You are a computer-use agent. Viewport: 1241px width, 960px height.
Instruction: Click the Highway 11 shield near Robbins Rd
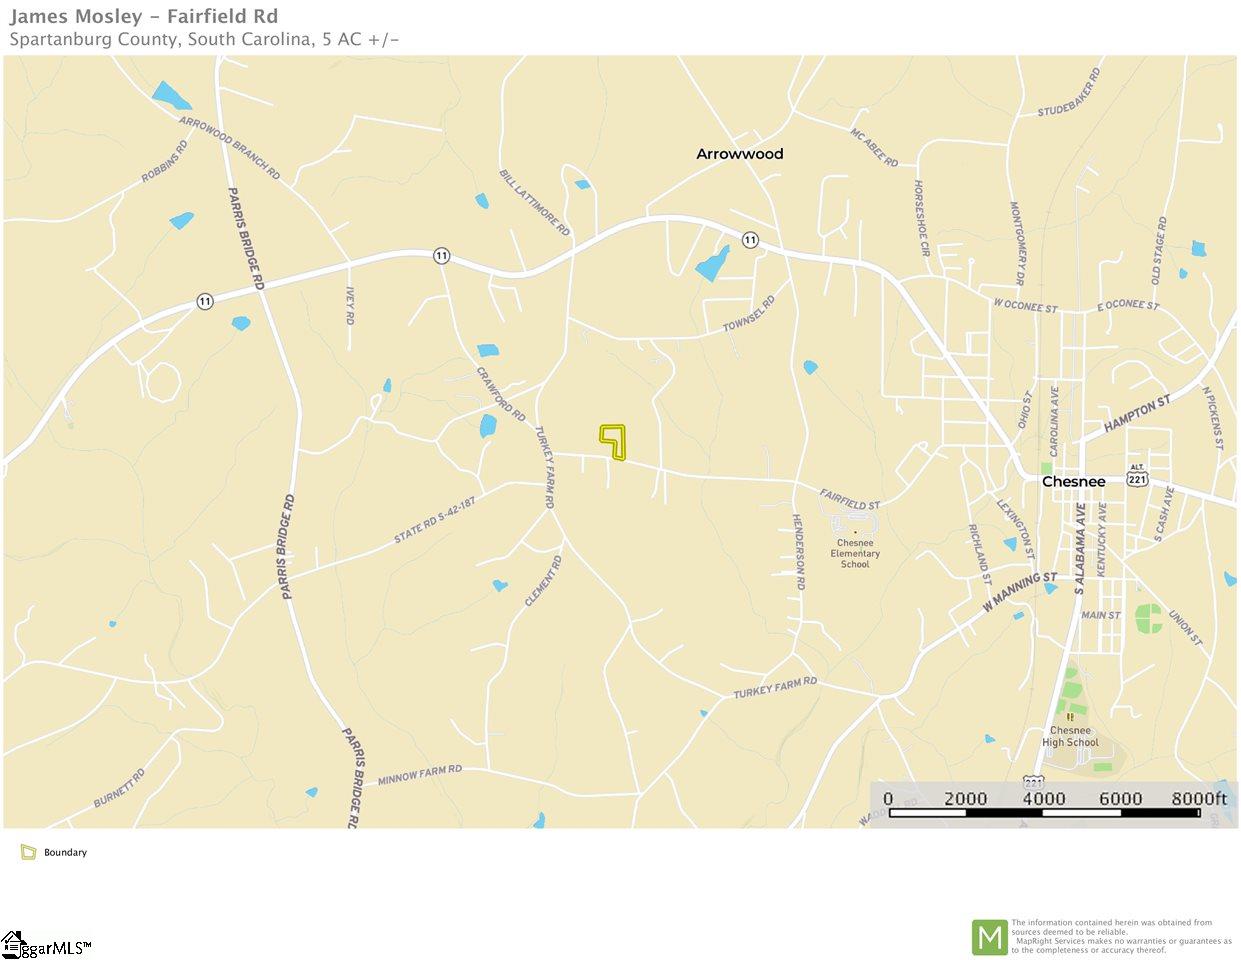pyautogui.click(x=204, y=300)
